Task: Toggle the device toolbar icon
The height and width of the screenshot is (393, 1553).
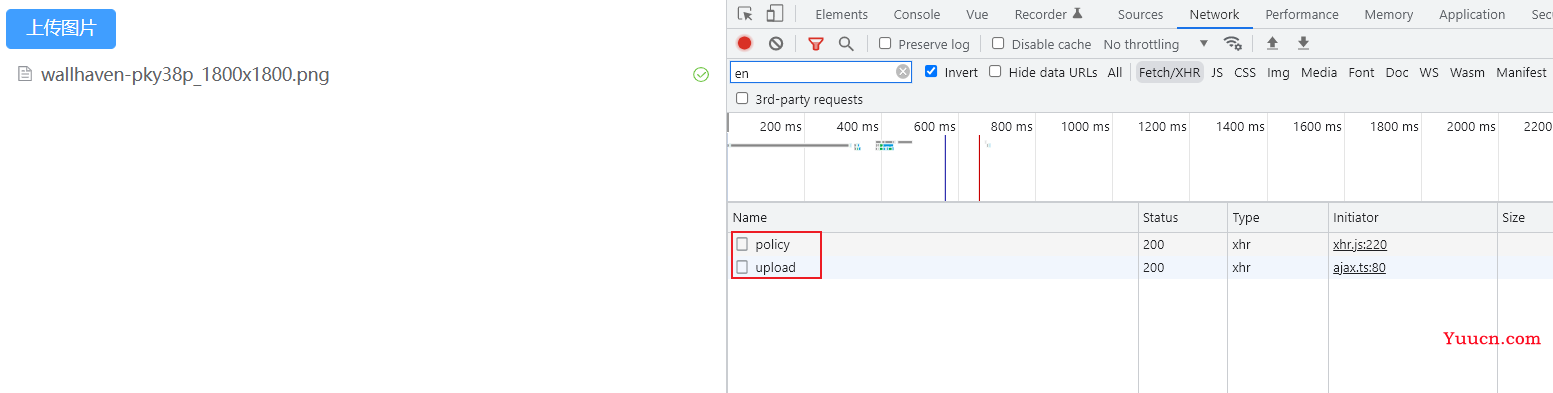Action: (775, 14)
